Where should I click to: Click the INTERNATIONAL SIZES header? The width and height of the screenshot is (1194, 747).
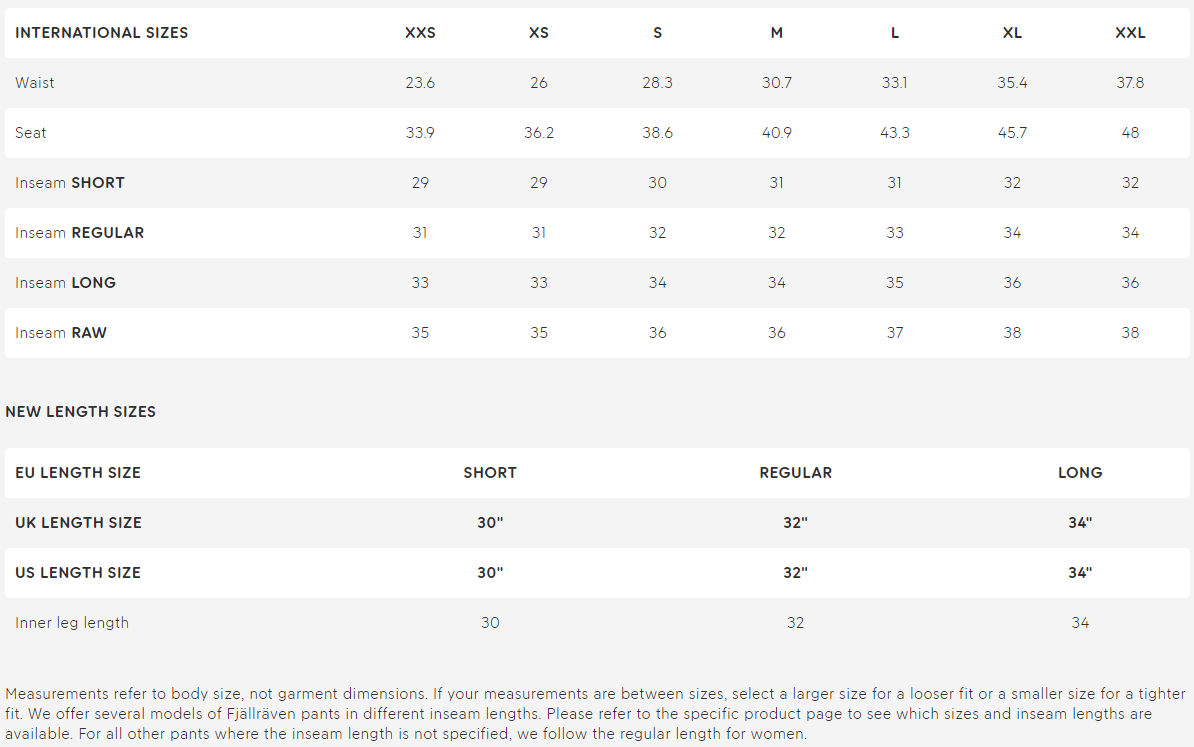click(x=101, y=33)
